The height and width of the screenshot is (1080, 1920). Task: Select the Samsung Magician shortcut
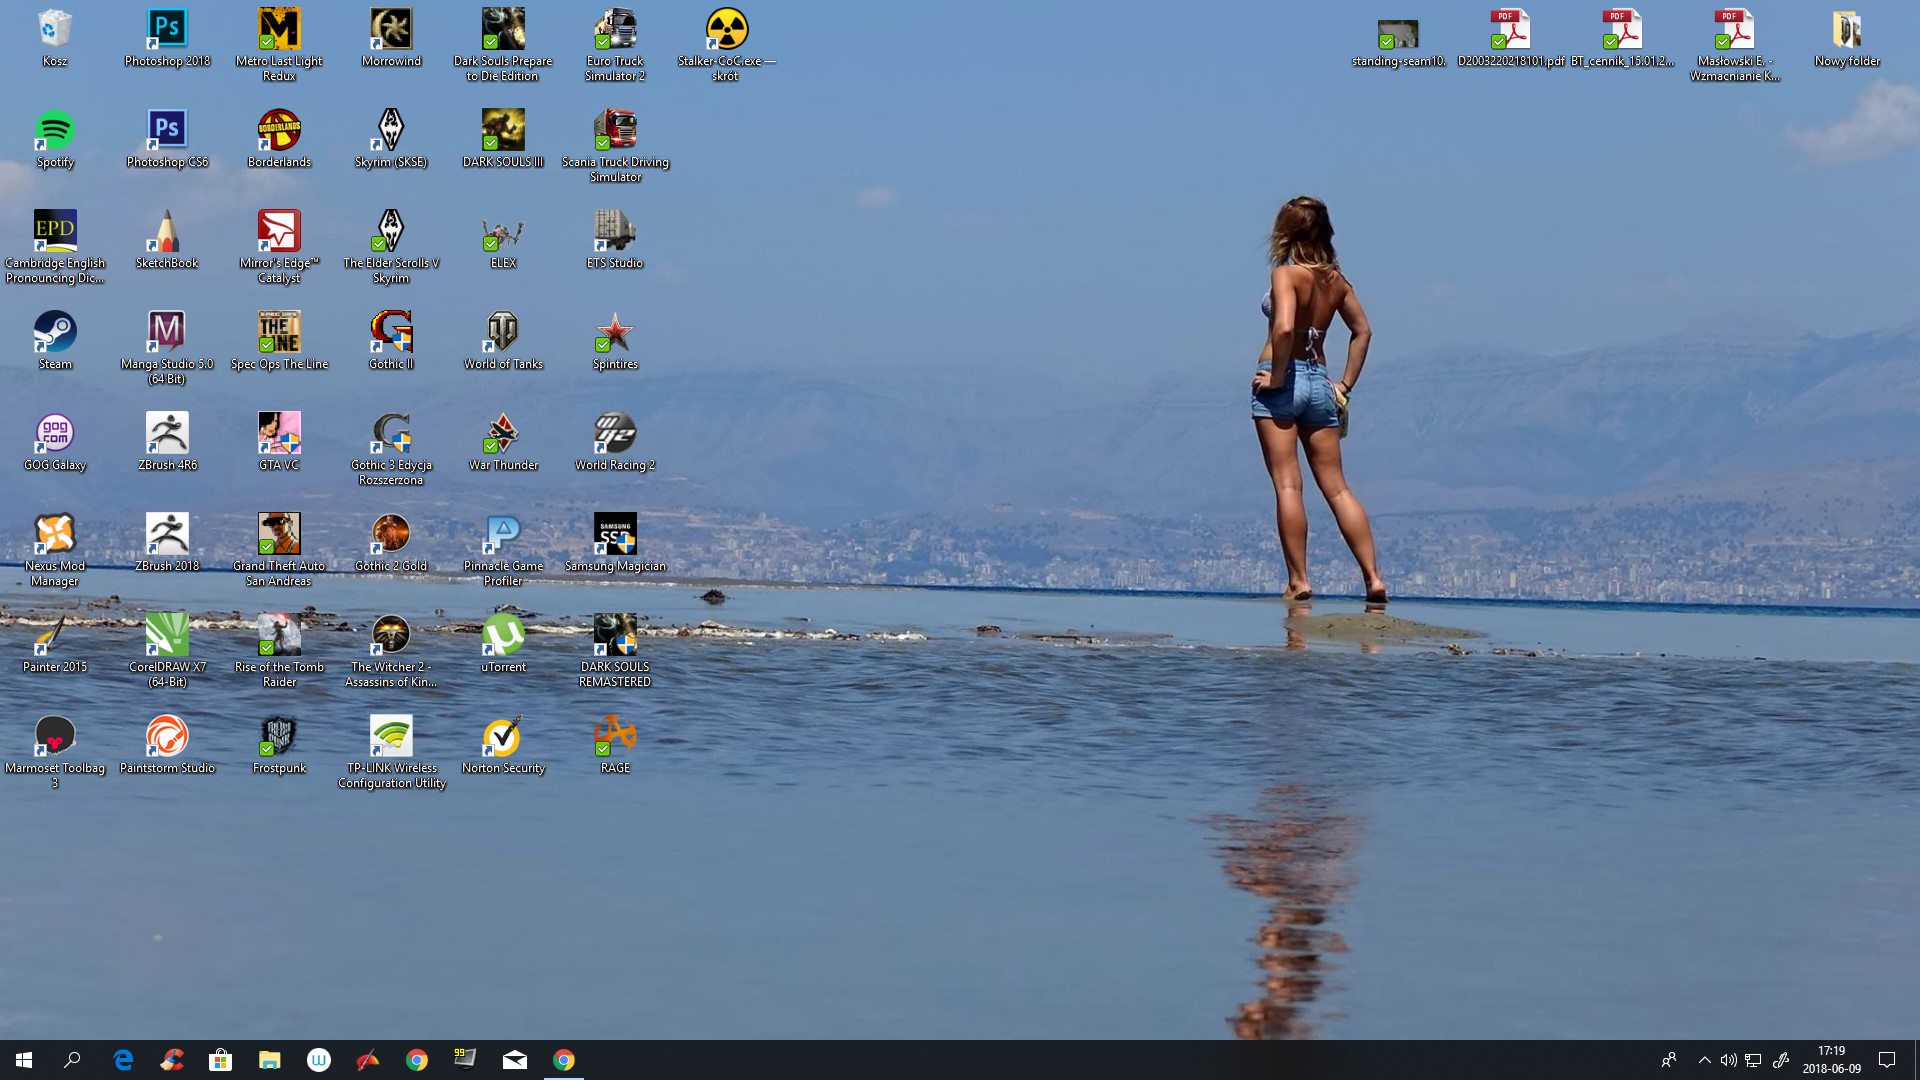coord(615,535)
